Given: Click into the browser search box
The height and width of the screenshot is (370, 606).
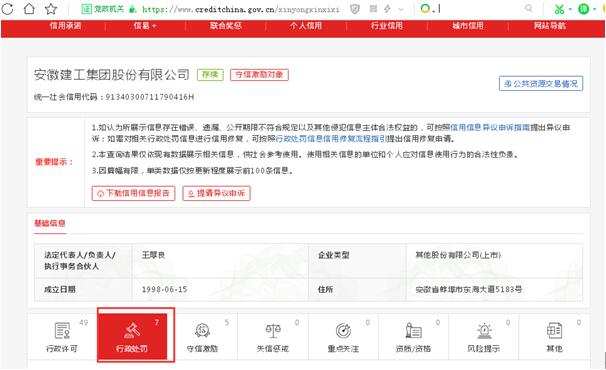Looking at the screenshot, I should [x=479, y=9].
